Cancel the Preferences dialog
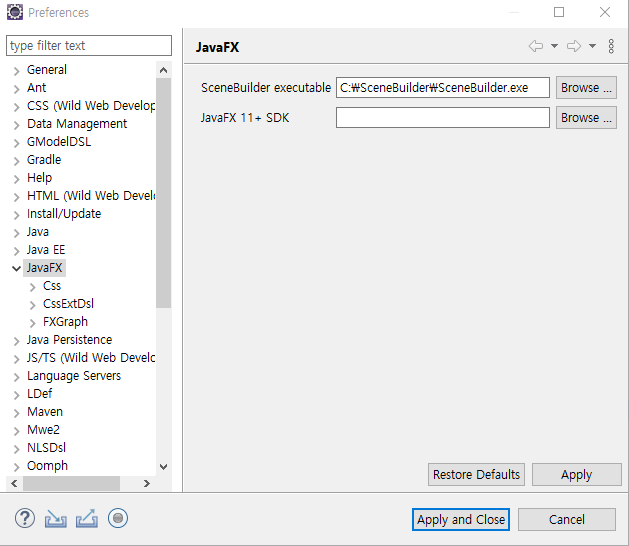The width and height of the screenshot is (629, 546). pos(567,520)
